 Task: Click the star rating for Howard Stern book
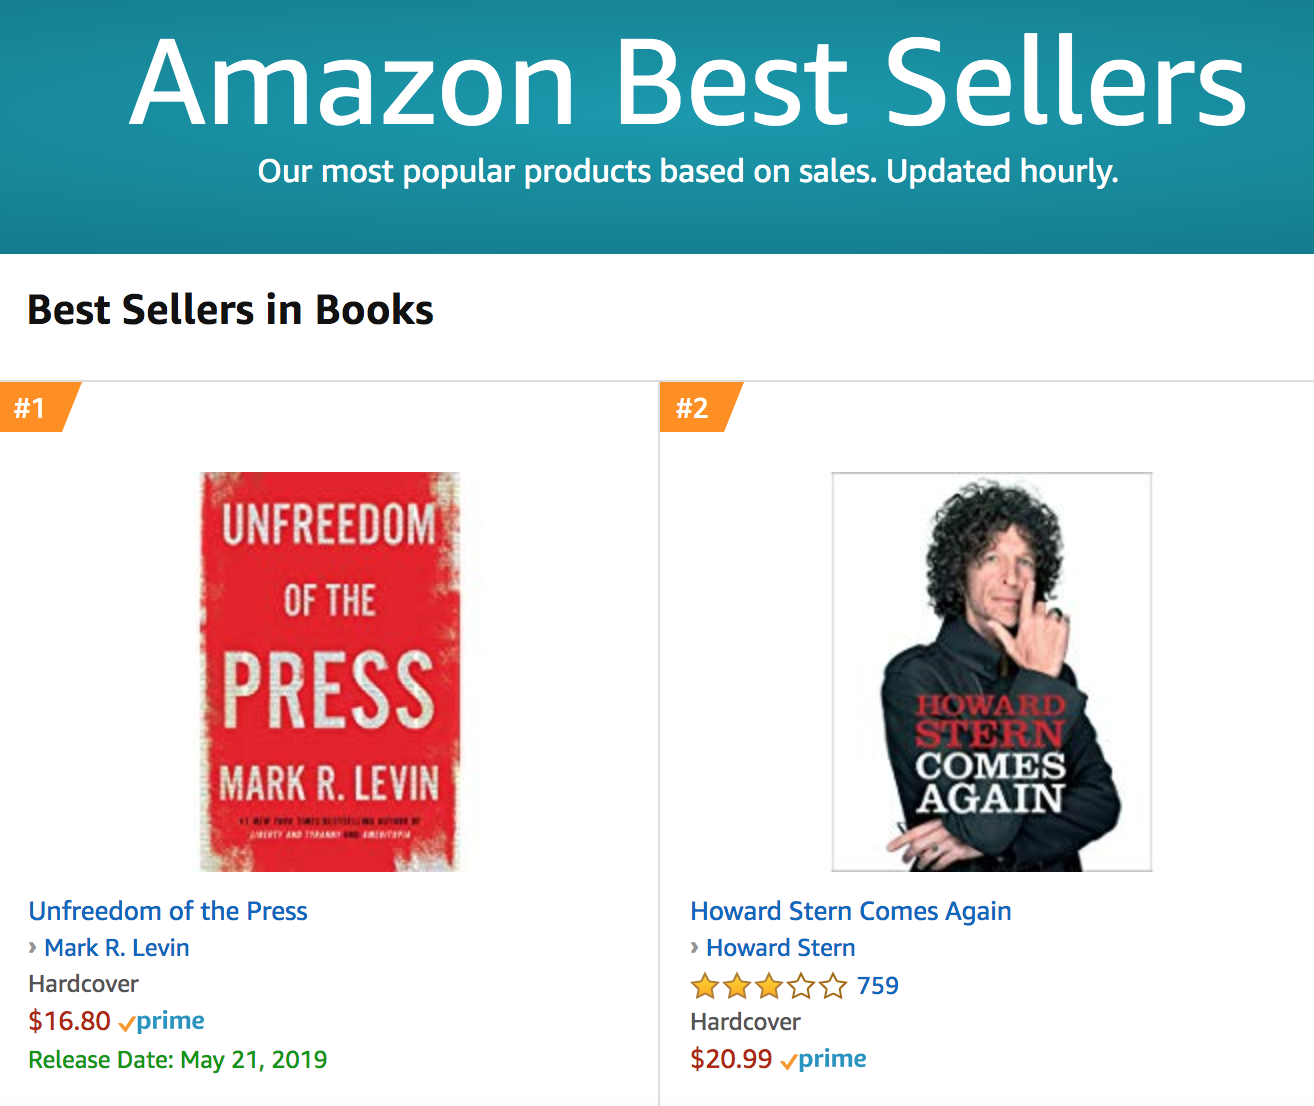pyautogui.click(x=768, y=987)
